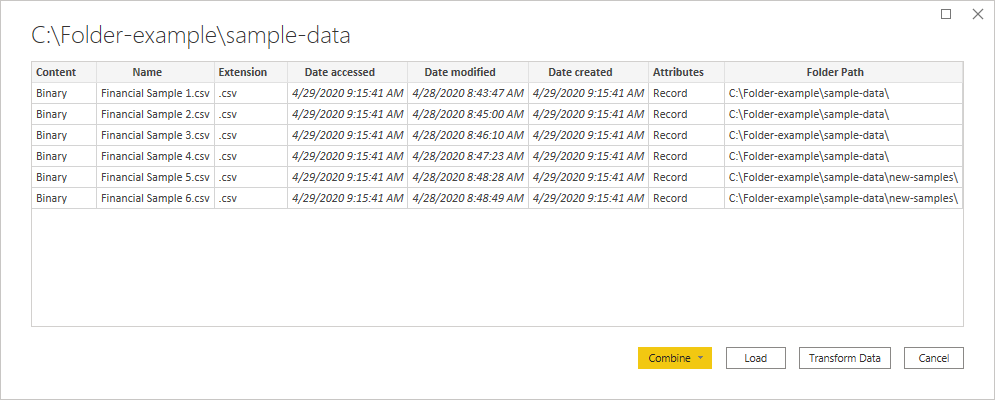Close the dialog window

point(978,14)
